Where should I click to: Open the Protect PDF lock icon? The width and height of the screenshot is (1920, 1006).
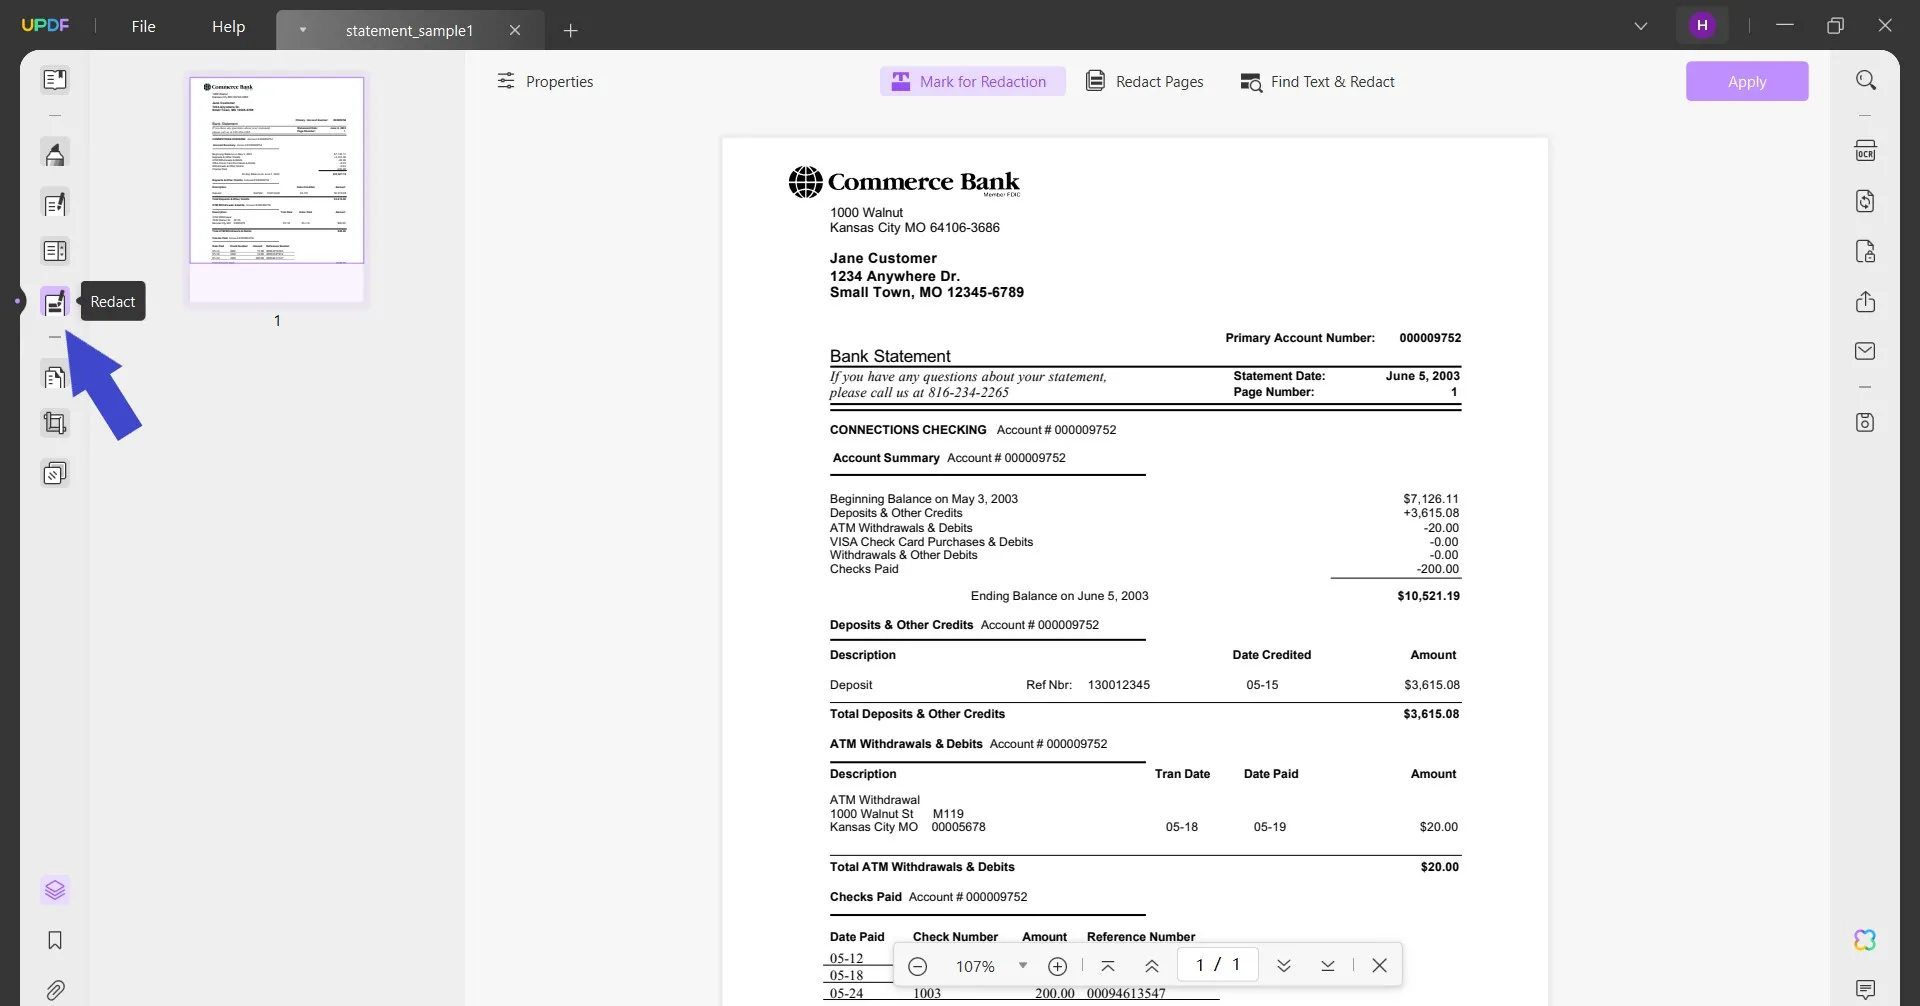1865,251
